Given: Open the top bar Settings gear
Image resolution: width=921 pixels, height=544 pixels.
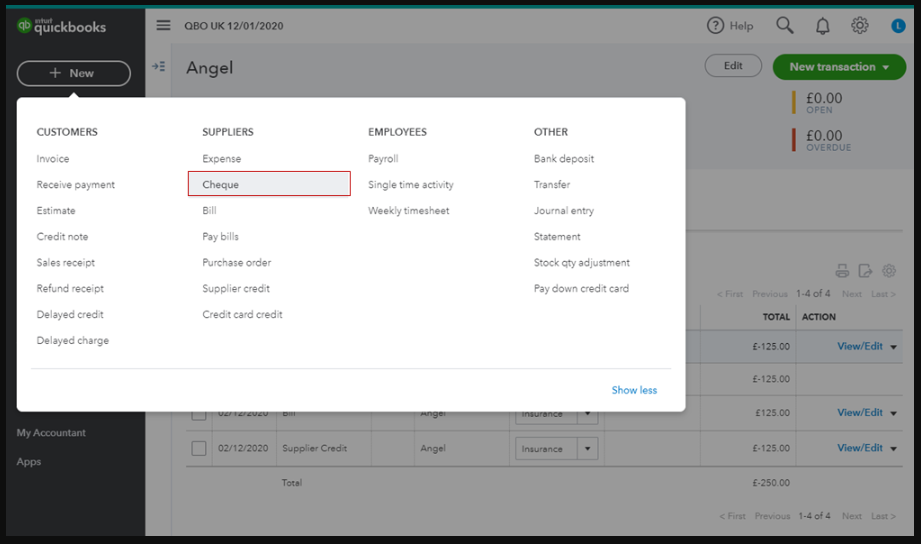Looking at the screenshot, I should pos(859,26).
